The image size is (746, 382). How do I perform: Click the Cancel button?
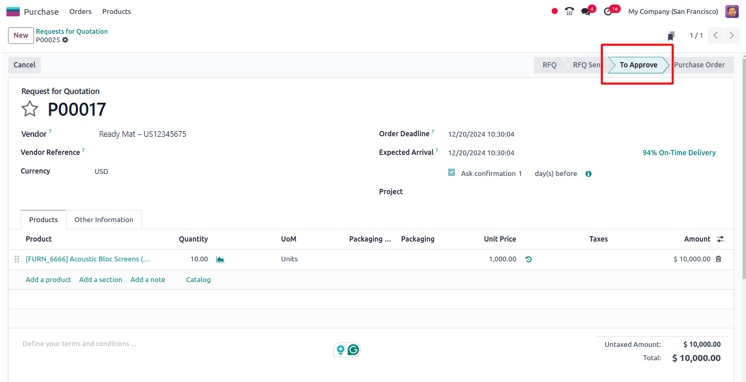coord(24,65)
